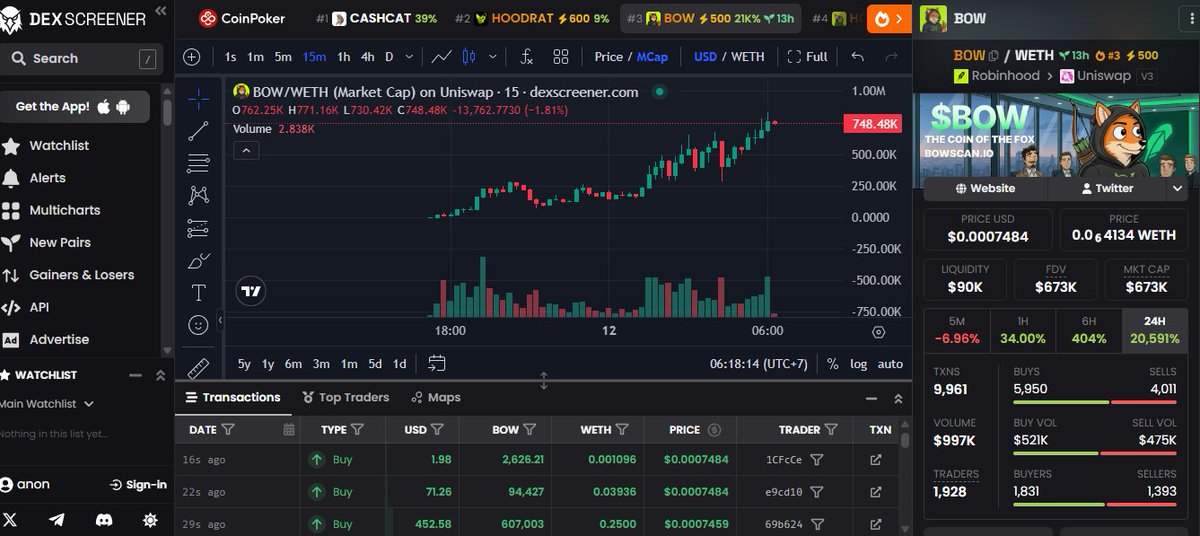The width and height of the screenshot is (1200, 536).
Task: Open the Telegram icon in sidebar footer
Action: point(57,520)
